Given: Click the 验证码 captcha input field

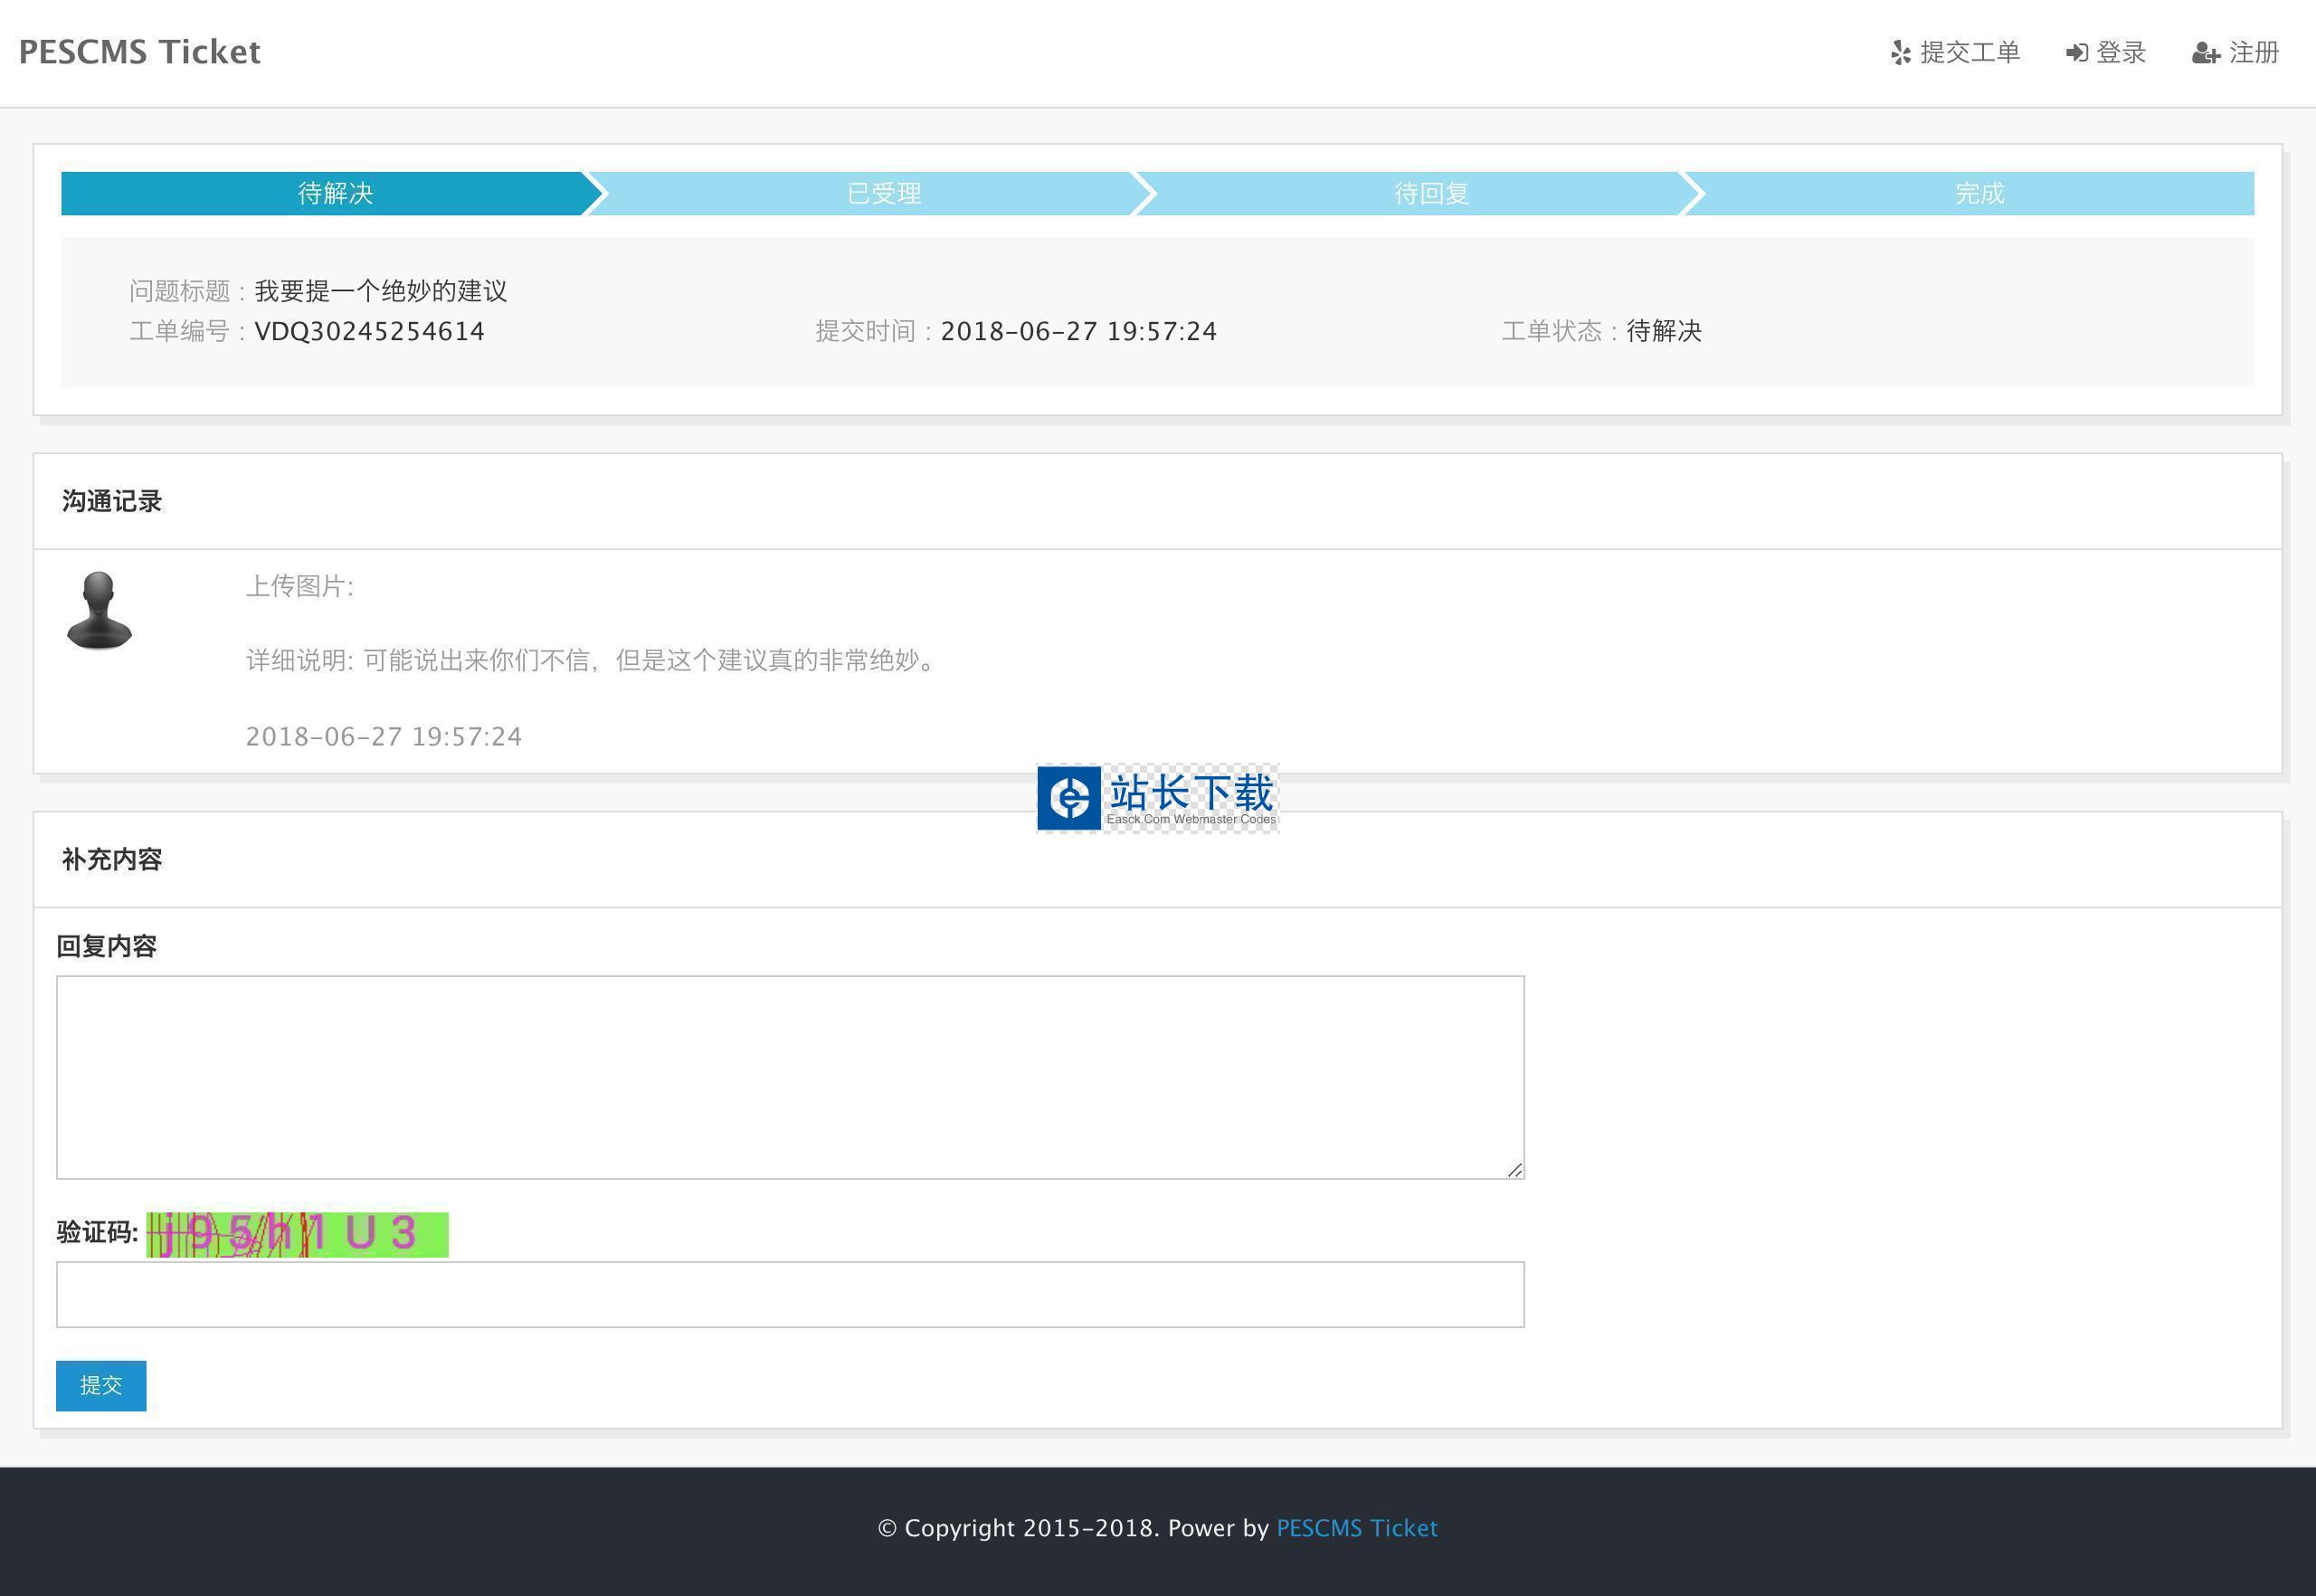Looking at the screenshot, I should 790,1294.
